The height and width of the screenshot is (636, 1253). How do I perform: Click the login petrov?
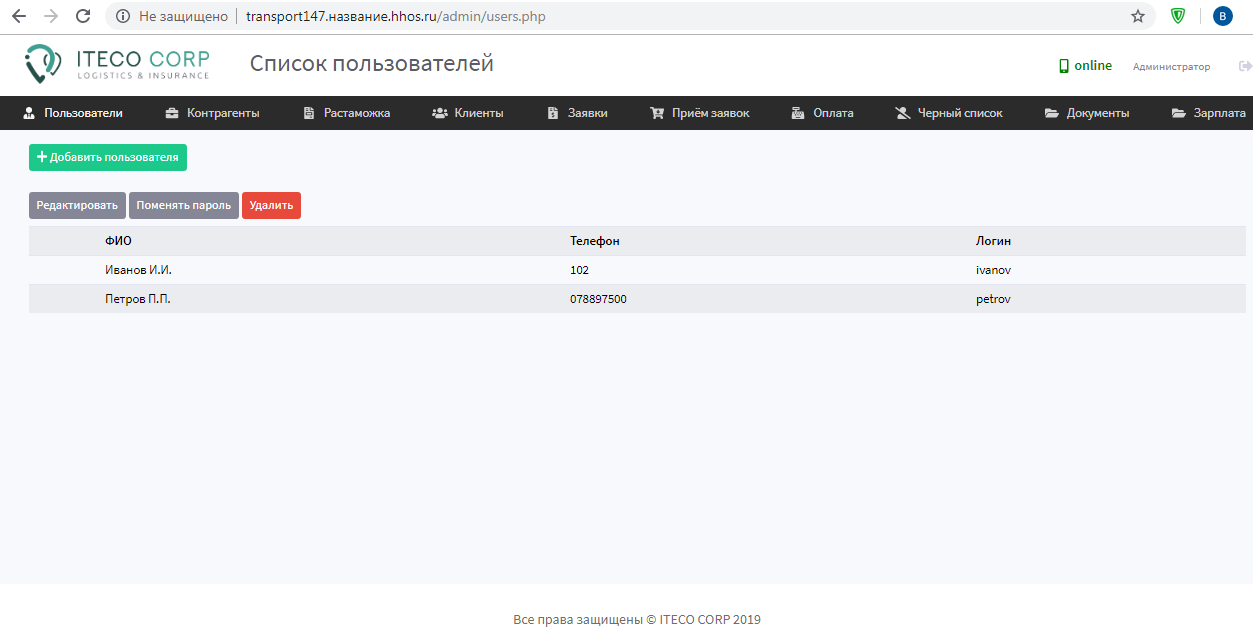(x=993, y=299)
